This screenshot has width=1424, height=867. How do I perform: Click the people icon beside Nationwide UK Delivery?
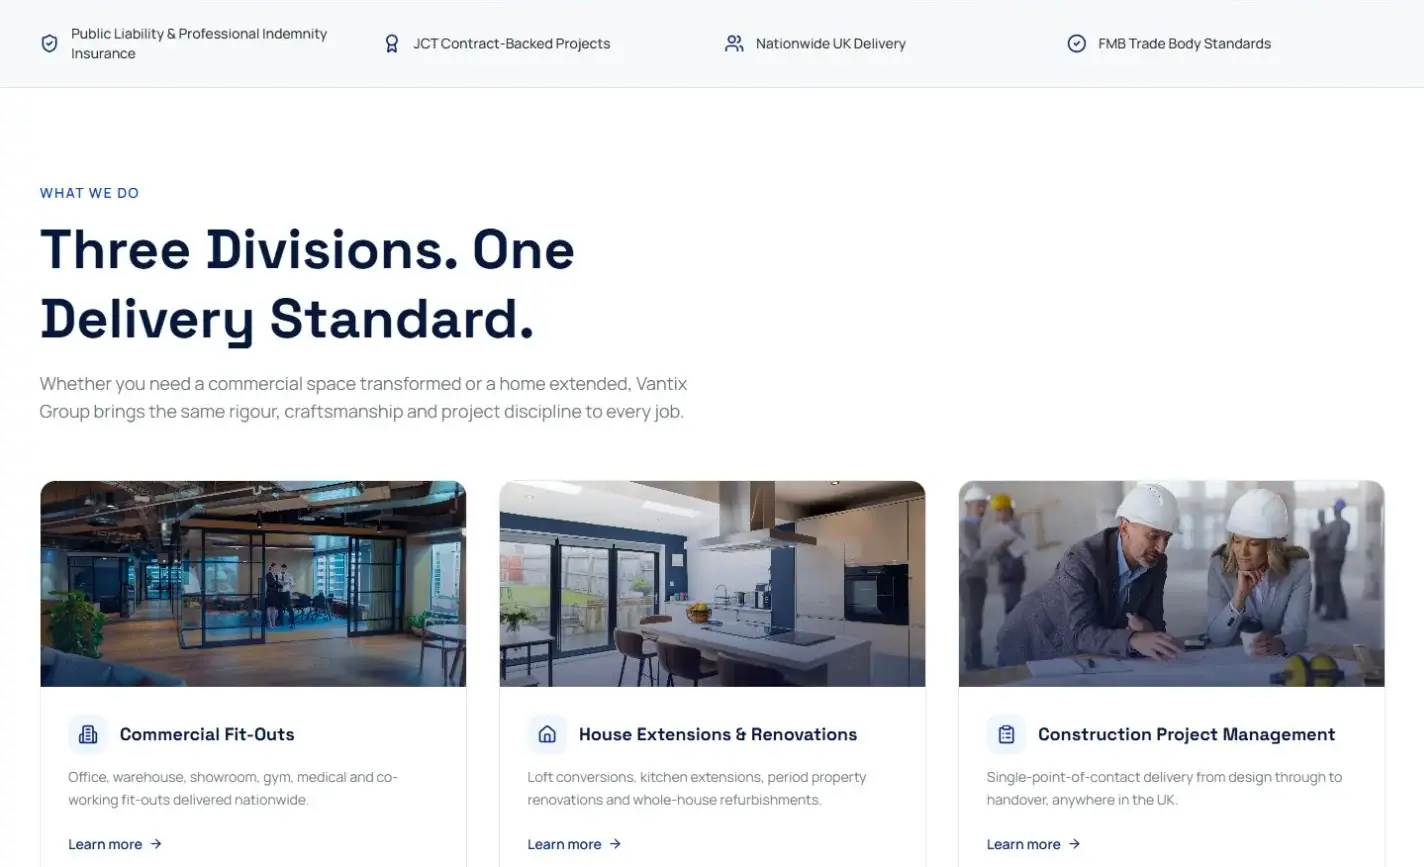734,44
